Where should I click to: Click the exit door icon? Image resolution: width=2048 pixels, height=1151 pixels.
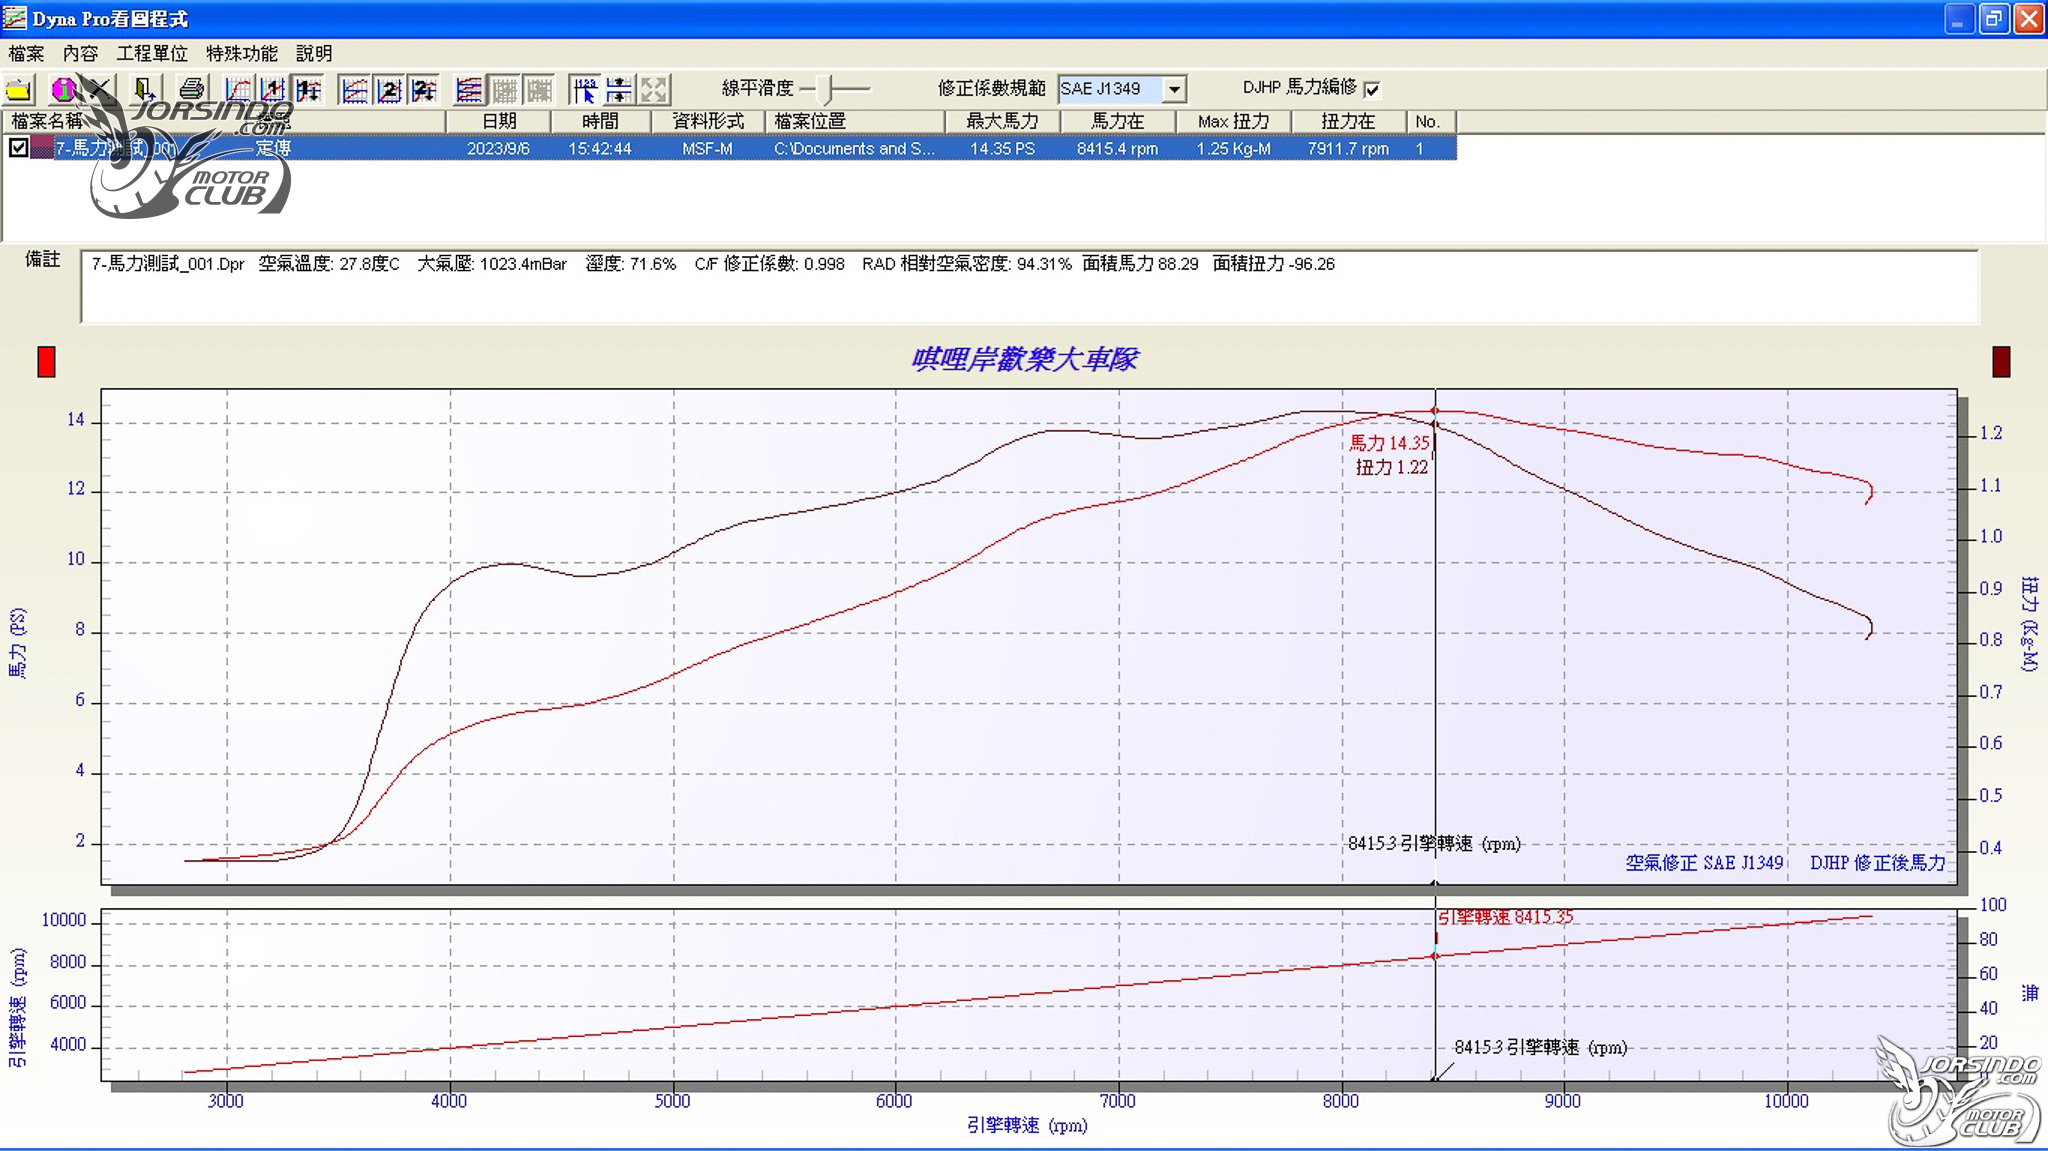[x=144, y=90]
